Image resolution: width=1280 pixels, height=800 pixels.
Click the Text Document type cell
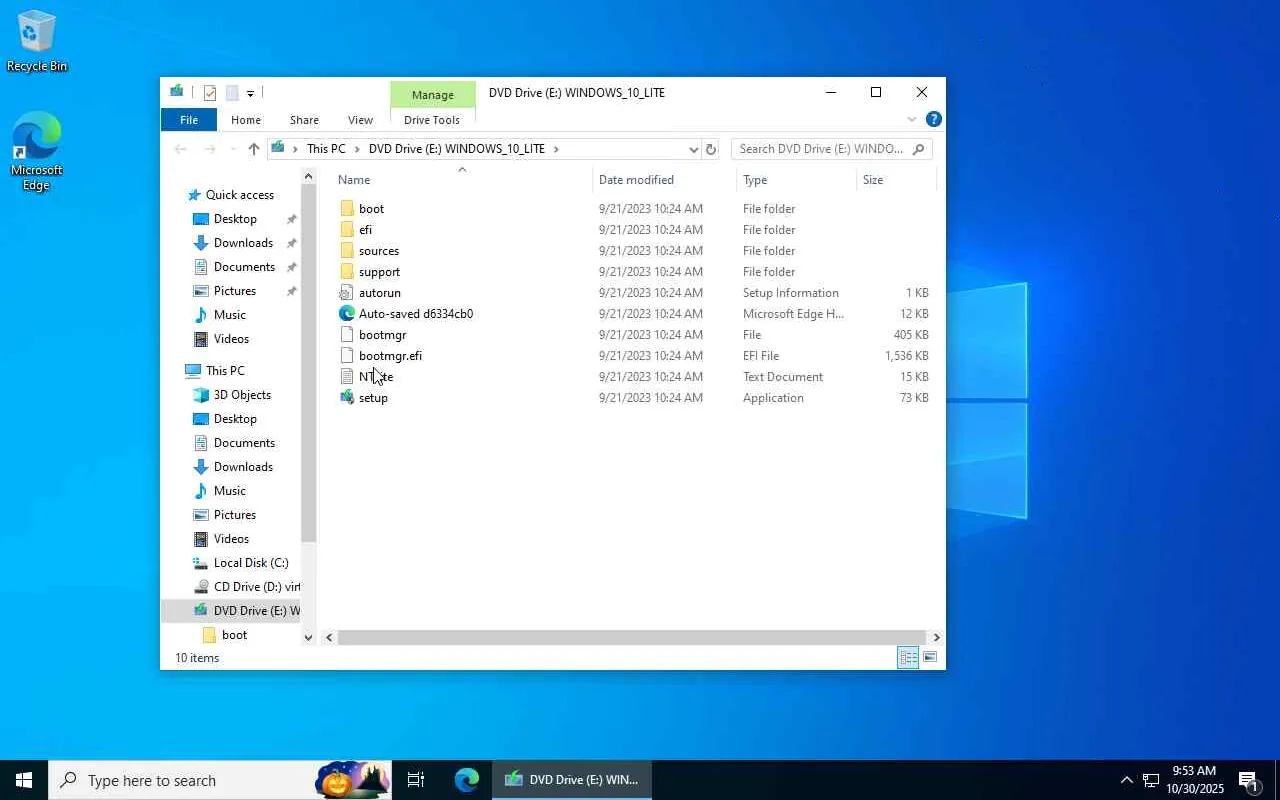(x=783, y=377)
